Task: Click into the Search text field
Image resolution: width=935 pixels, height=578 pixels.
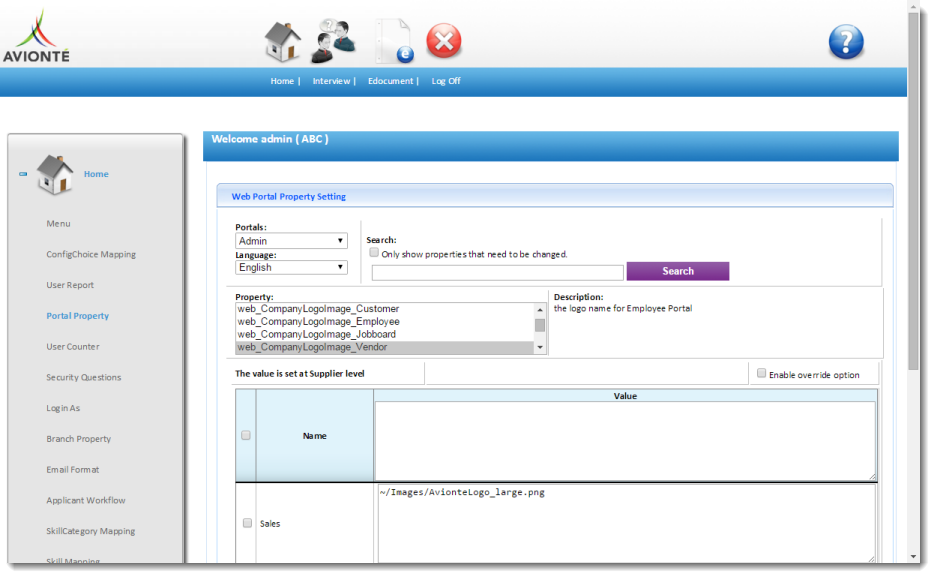Action: (x=497, y=272)
